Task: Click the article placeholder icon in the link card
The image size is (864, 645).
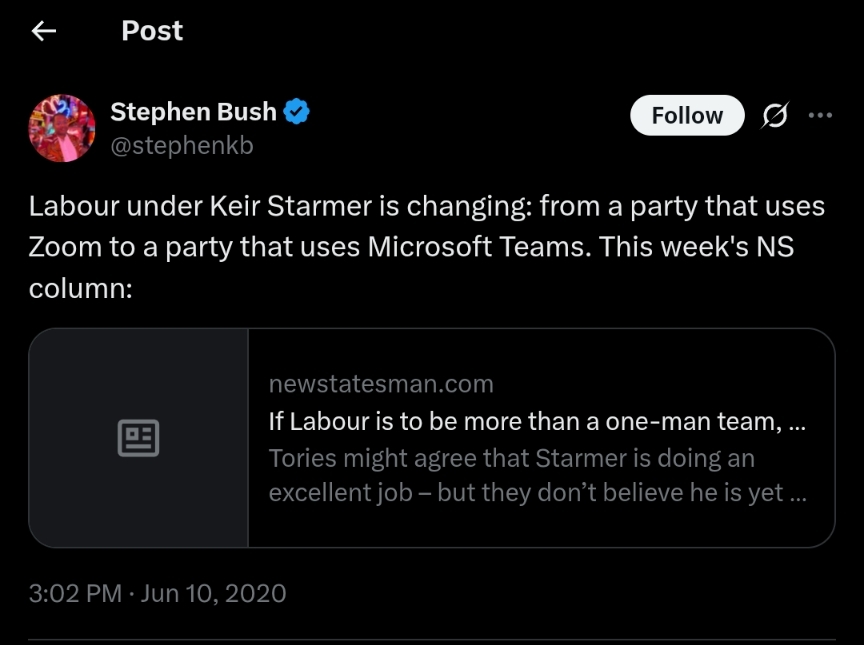Action: tap(138, 438)
